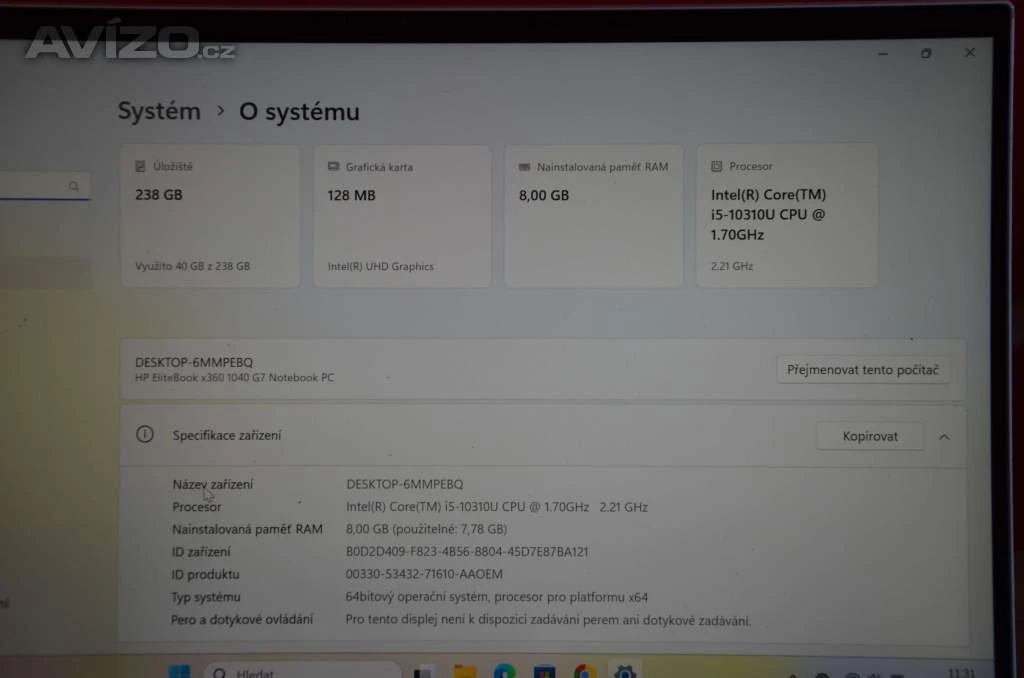Click the info icon beside Specifikace zařízení
1024x678 pixels.
click(x=144, y=434)
